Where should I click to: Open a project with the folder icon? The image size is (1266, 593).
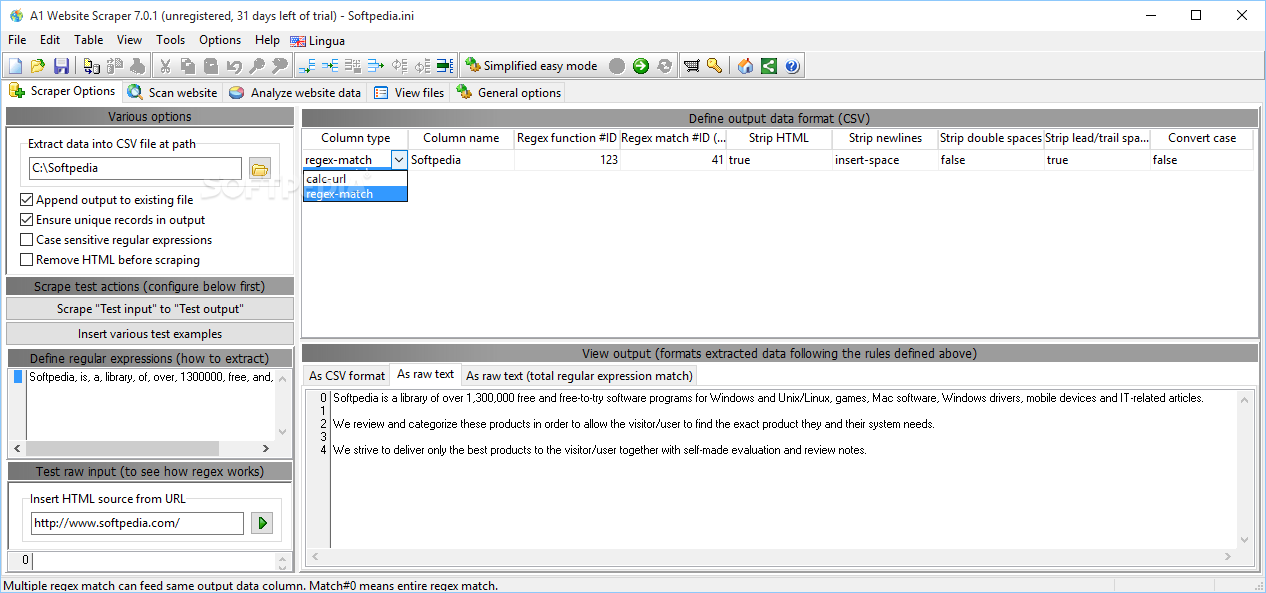pos(38,66)
